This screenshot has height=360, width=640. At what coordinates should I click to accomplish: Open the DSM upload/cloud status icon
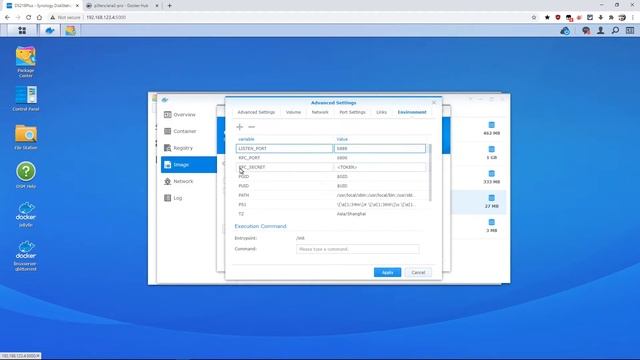565,31
